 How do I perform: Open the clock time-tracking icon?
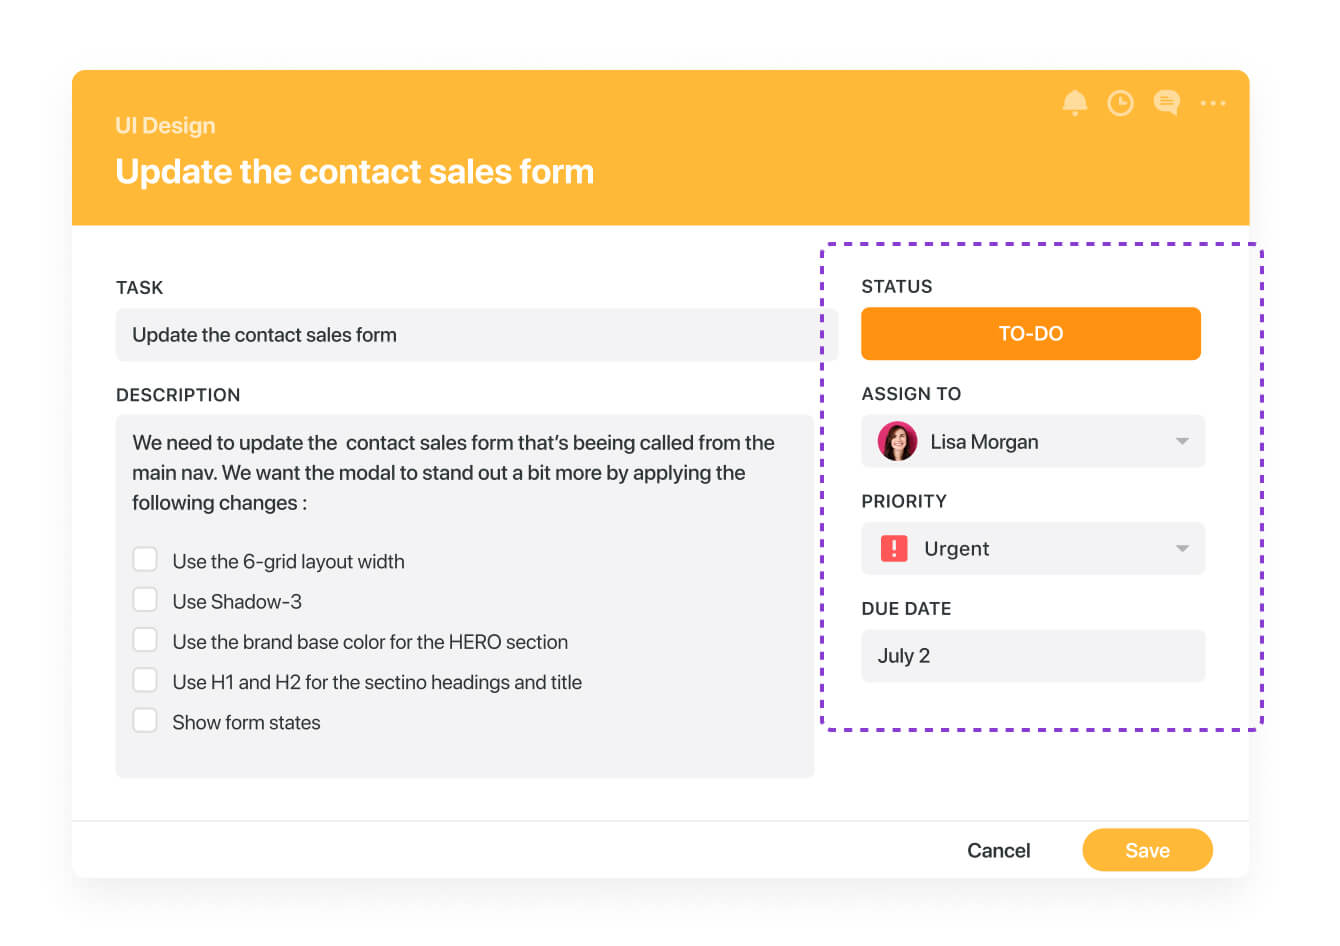[x=1120, y=103]
